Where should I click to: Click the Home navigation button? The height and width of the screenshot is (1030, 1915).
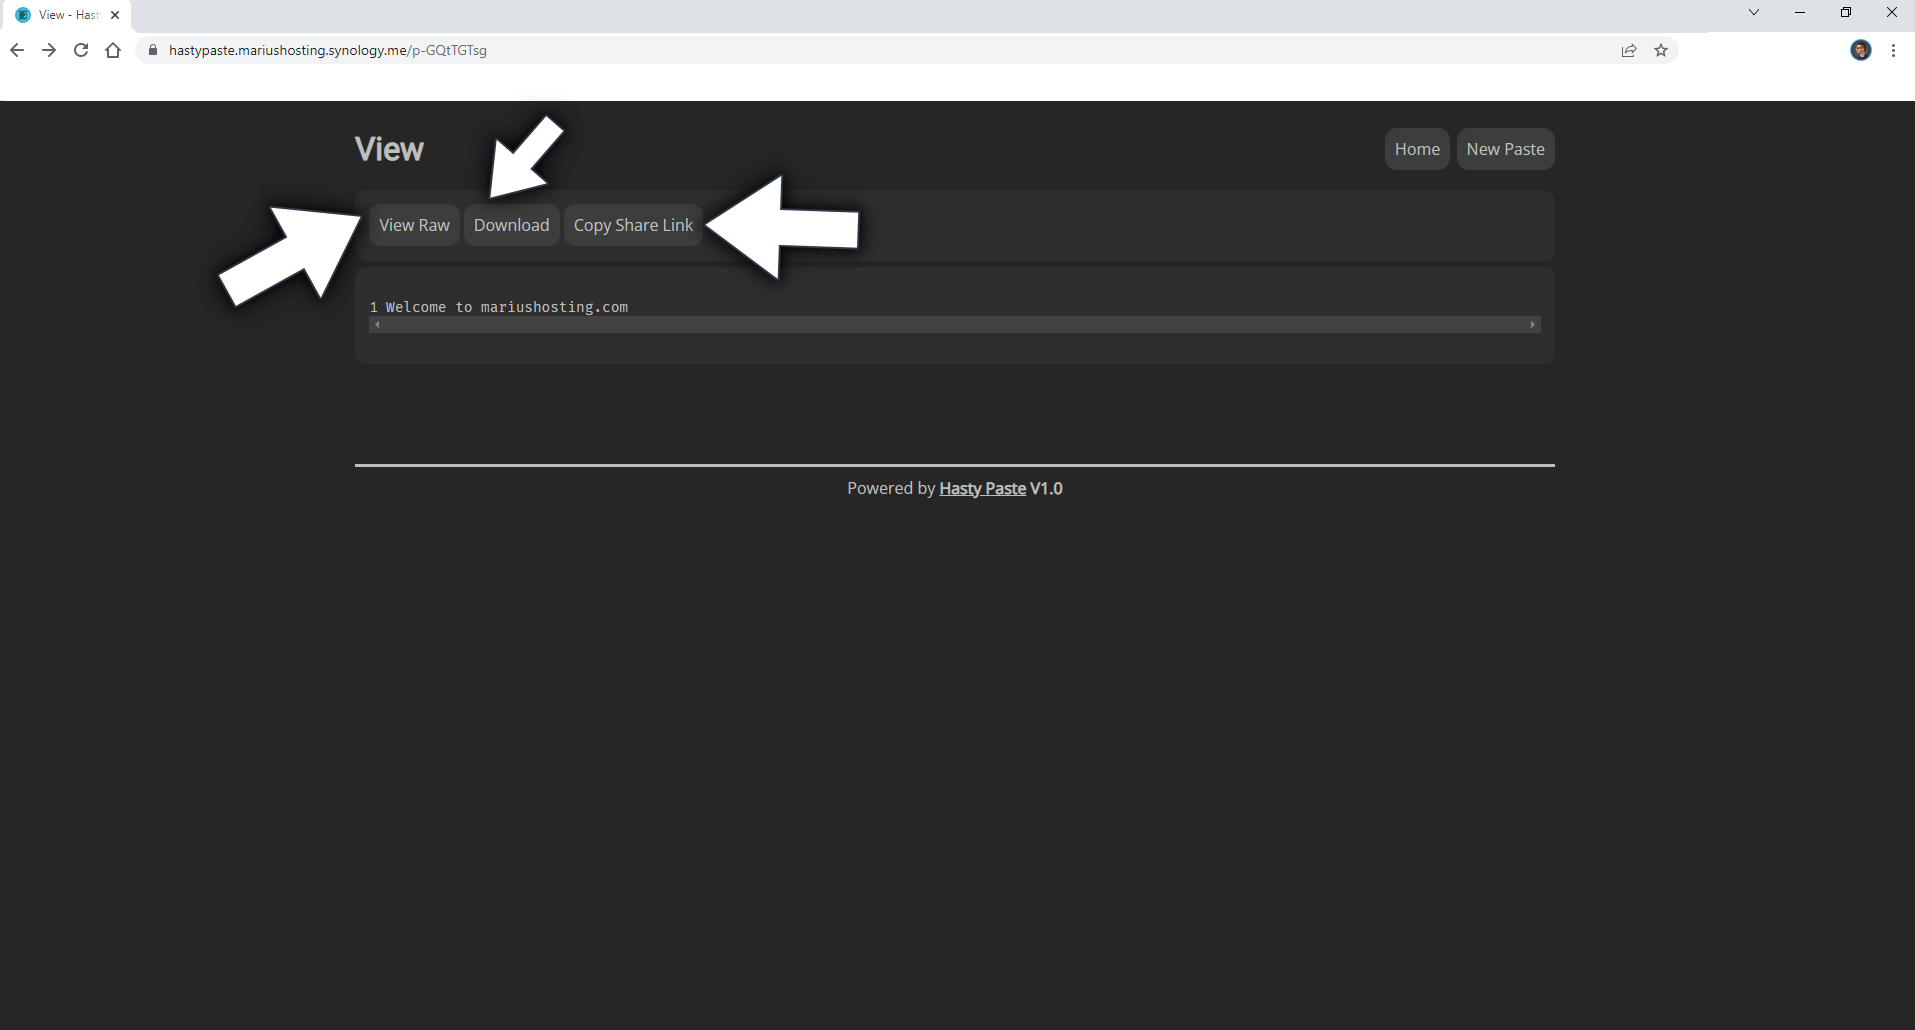coord(1416,148)
